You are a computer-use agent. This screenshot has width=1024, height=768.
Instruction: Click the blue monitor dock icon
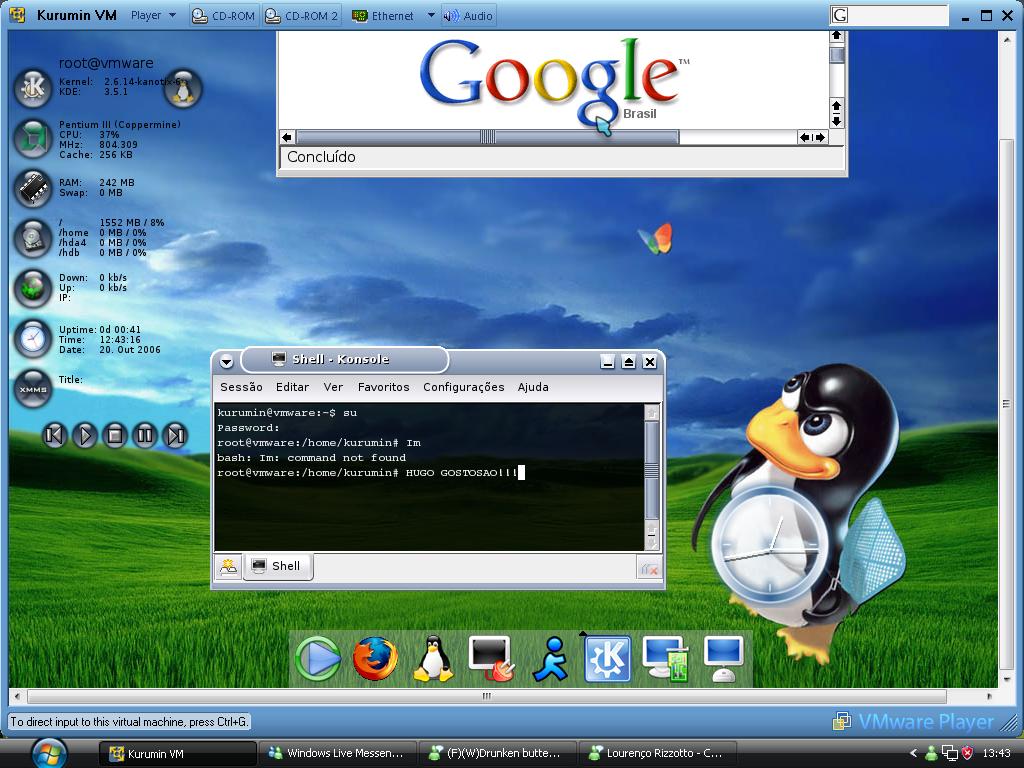[724, 658]
